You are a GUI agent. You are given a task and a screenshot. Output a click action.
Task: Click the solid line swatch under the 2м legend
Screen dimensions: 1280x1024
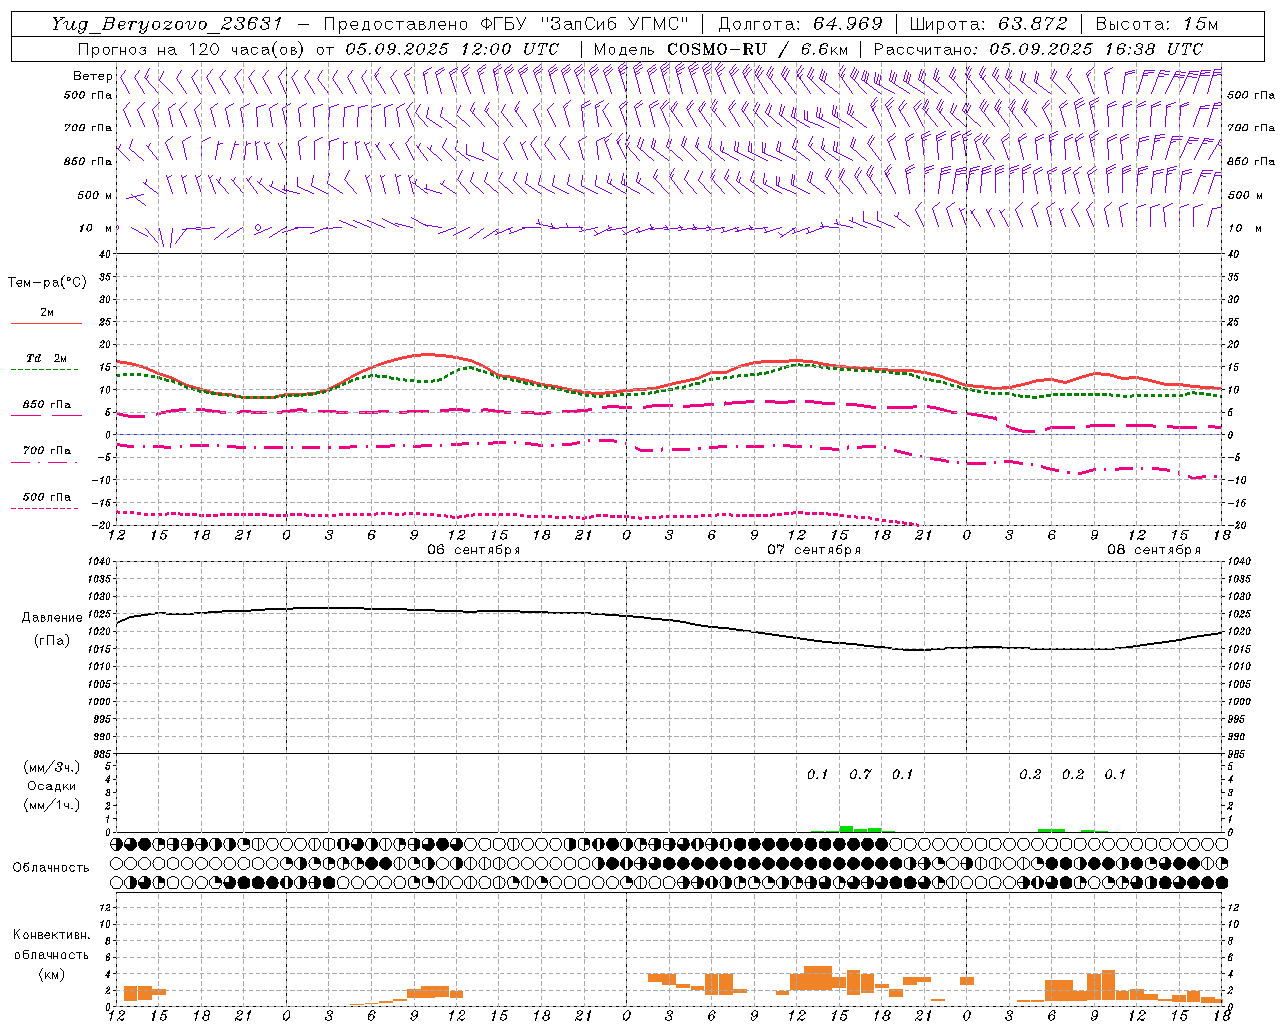pyautogui.click(x=46, y=324)
